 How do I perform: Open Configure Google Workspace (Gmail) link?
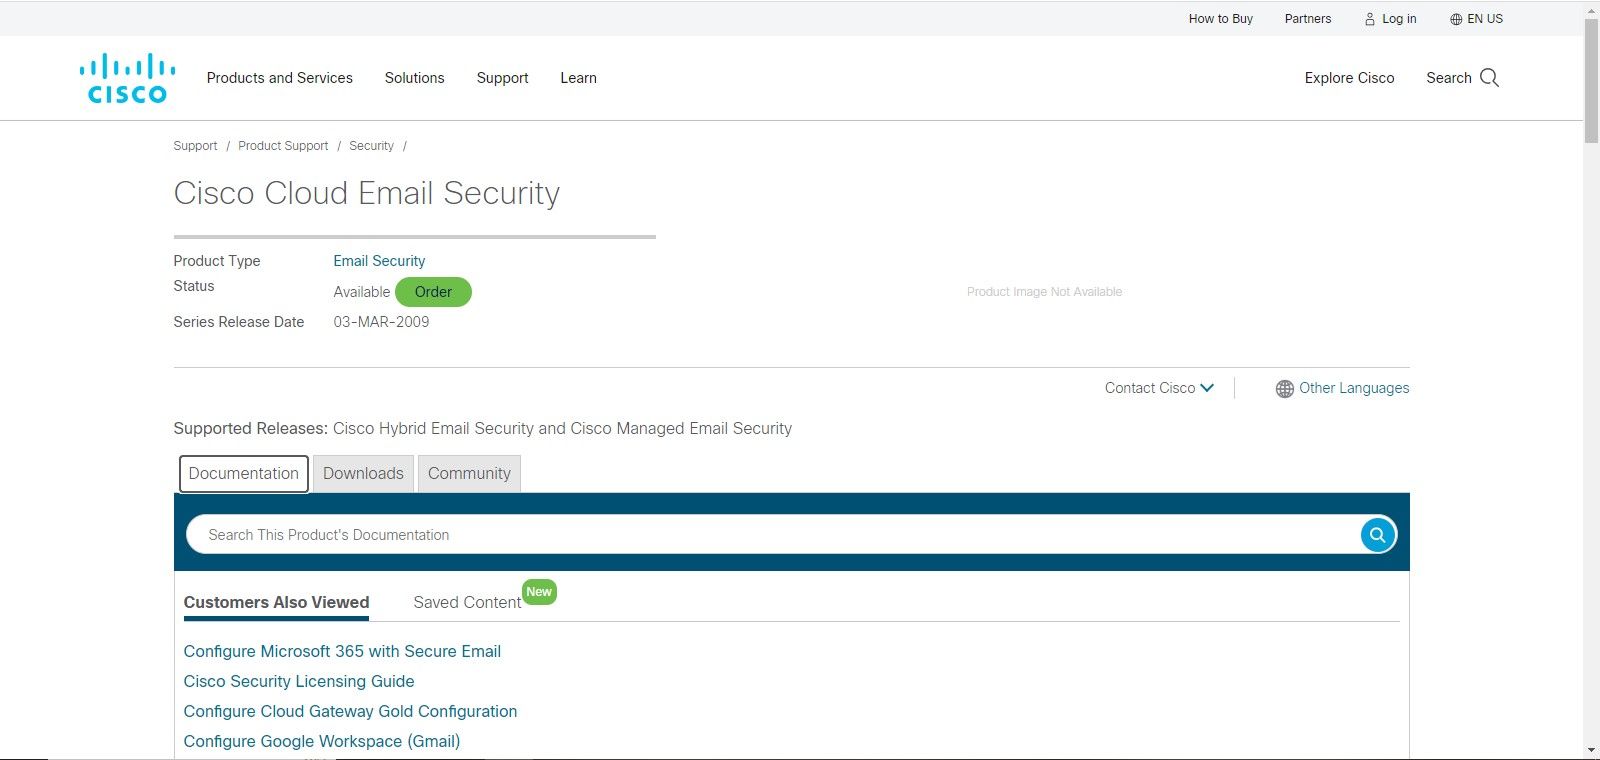pyautogui.click(x=322, y=741)
